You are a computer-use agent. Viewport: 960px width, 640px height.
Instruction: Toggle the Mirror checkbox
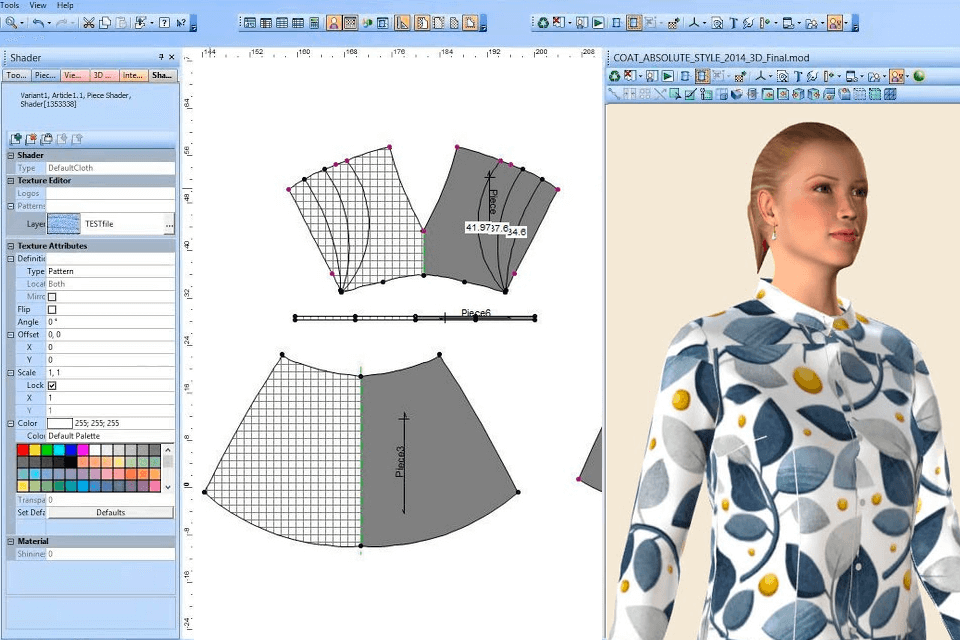click(x=52, y=296)
